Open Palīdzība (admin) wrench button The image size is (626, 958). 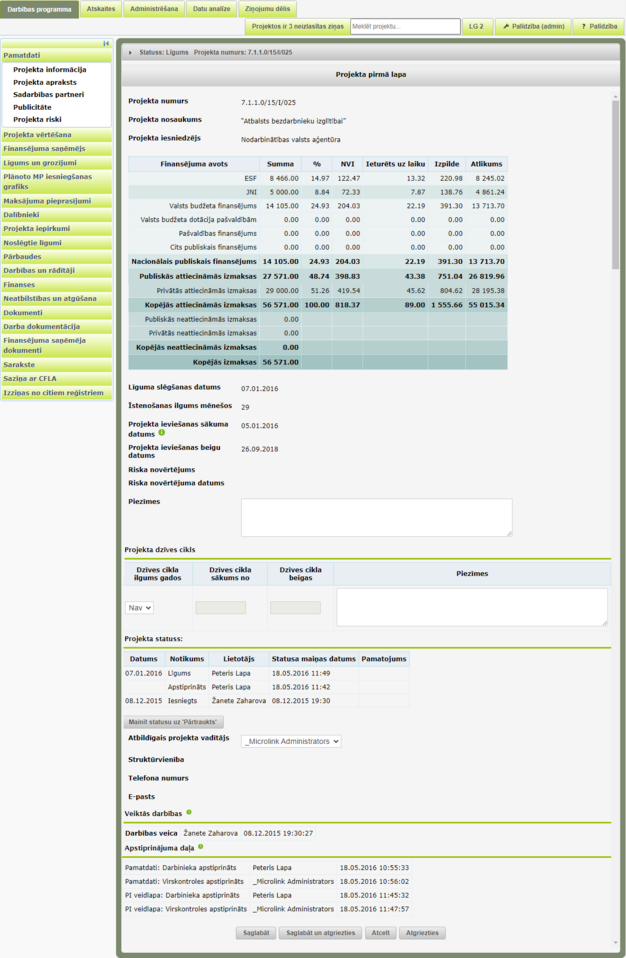coord(533,26)
